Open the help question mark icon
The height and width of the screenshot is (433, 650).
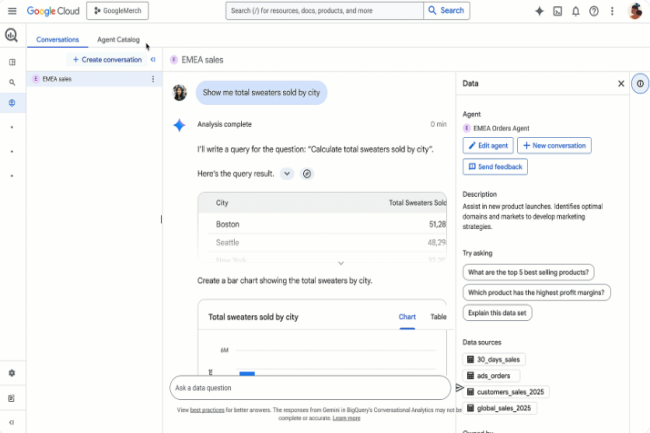pyautogui.click(x=594, y=11)
